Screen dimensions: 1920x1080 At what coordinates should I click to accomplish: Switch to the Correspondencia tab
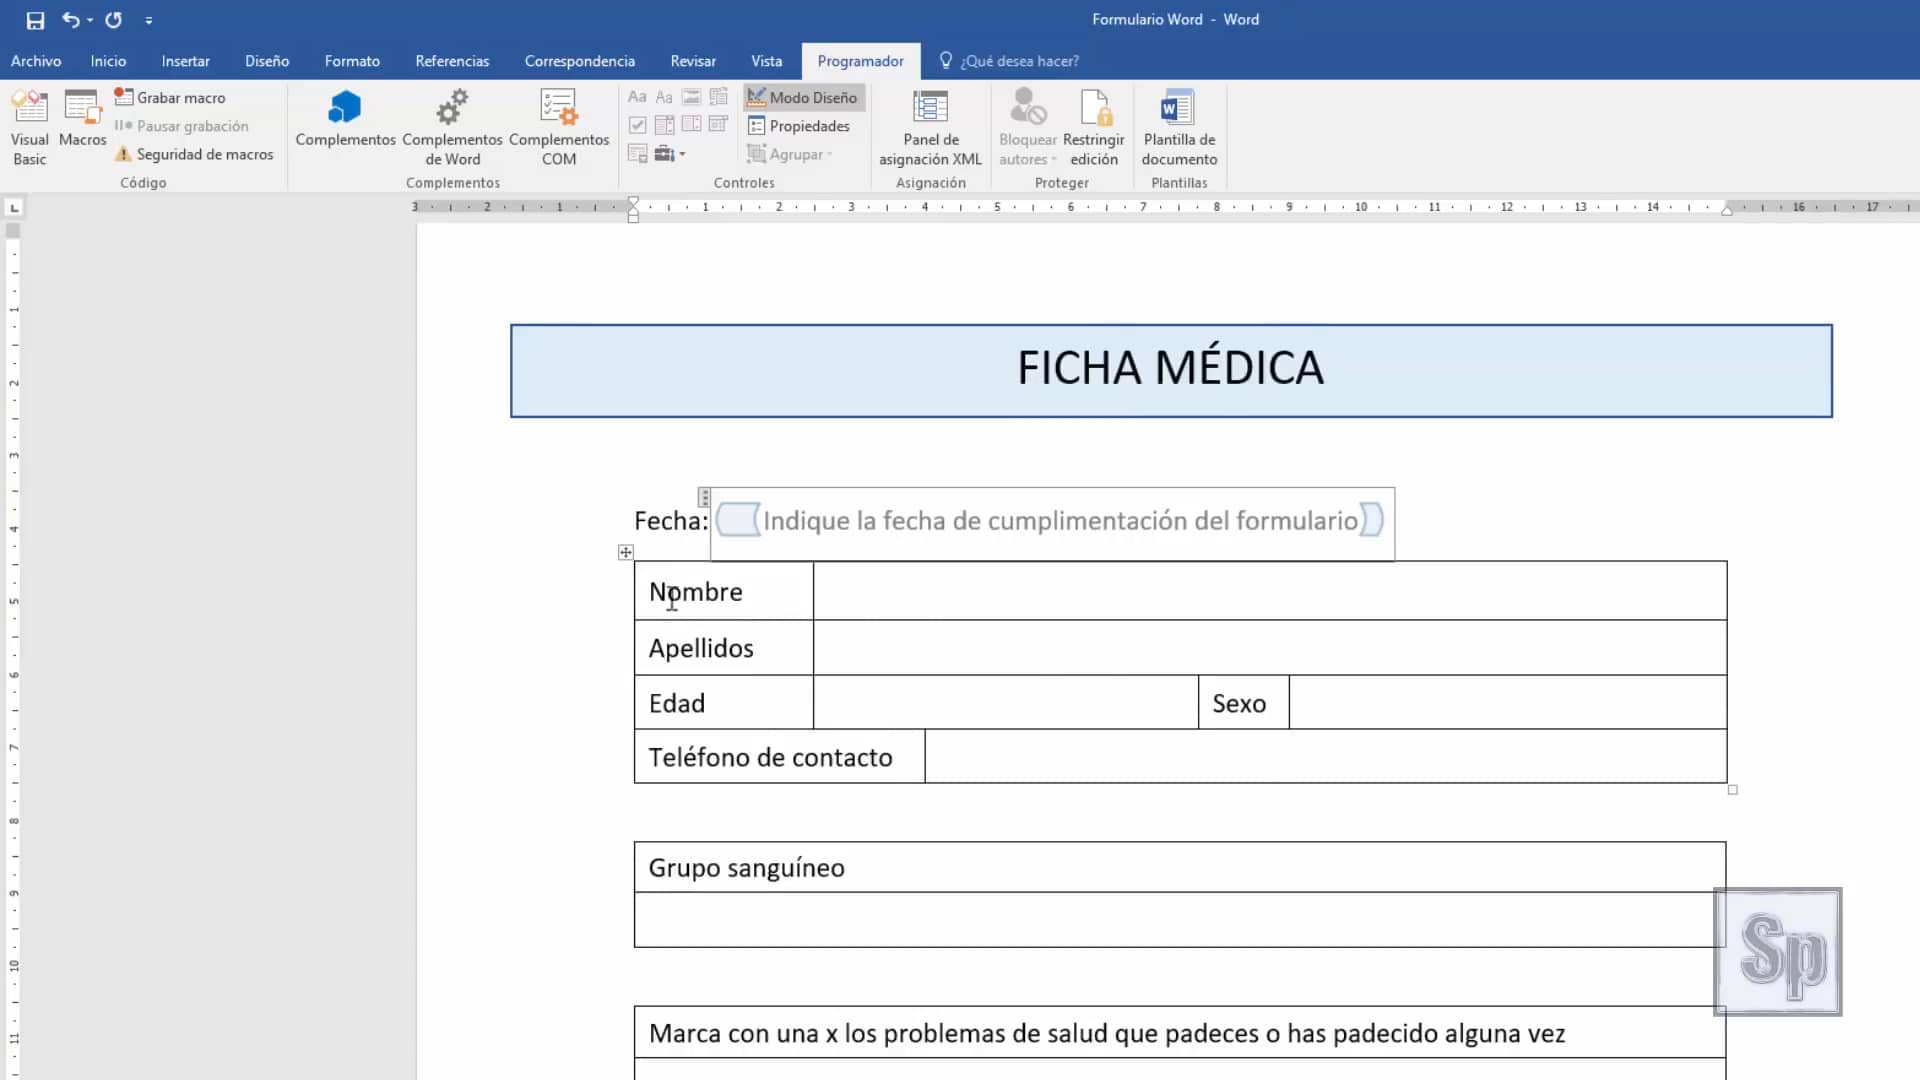pos(579,61)
